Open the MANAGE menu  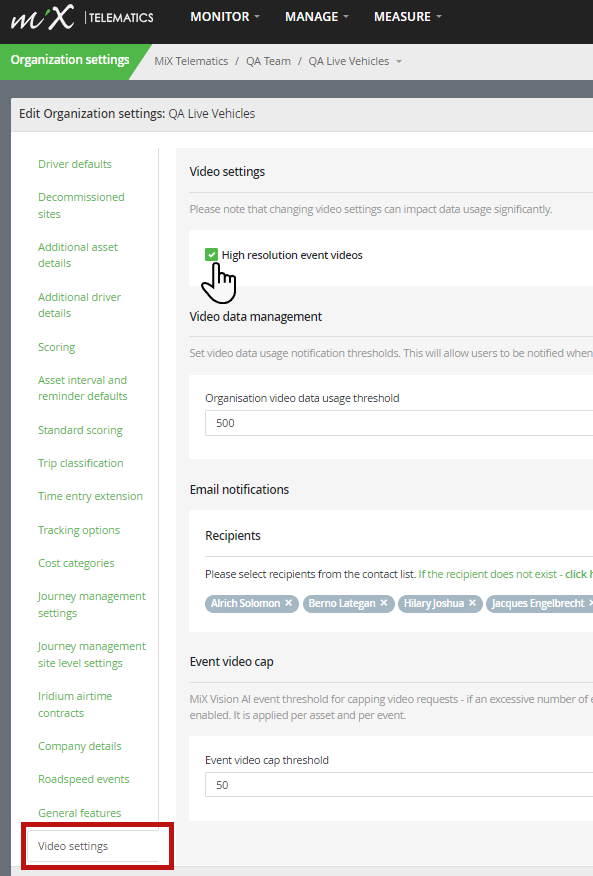316,17
